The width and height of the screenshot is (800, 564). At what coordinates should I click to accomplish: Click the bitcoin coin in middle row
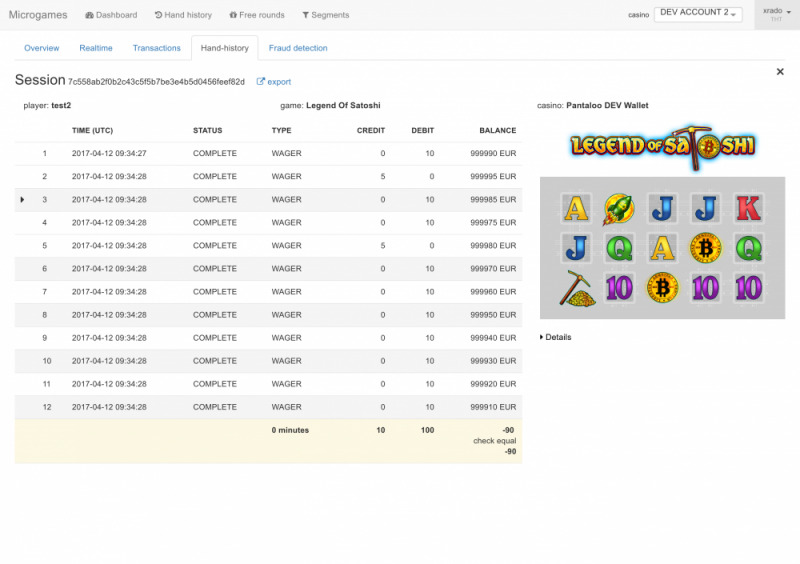(x=706, y=249)
